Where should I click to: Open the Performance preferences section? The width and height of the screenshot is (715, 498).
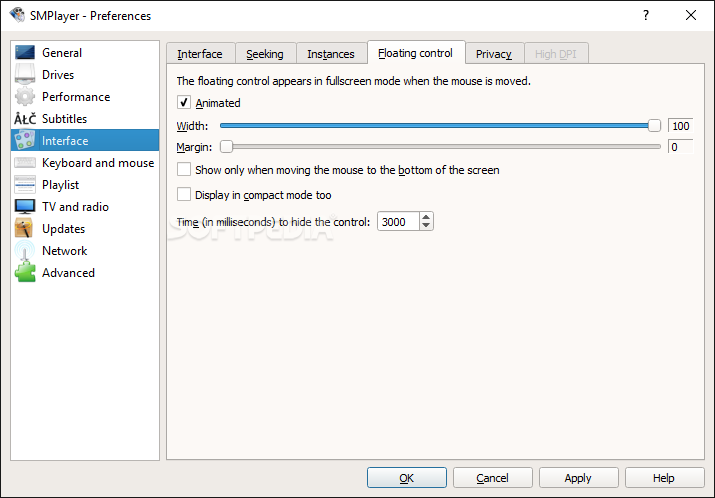click(85, 97)
